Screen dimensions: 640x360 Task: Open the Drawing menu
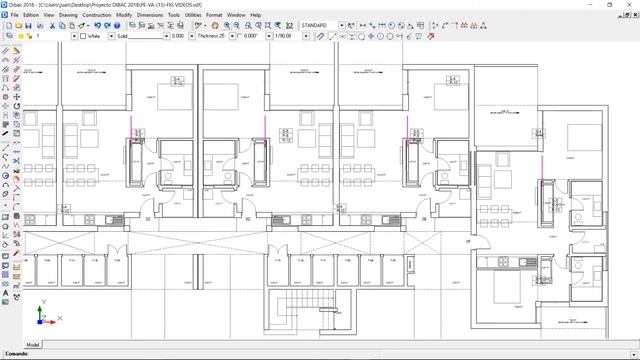pyautogui.click(x=68, y=15)
